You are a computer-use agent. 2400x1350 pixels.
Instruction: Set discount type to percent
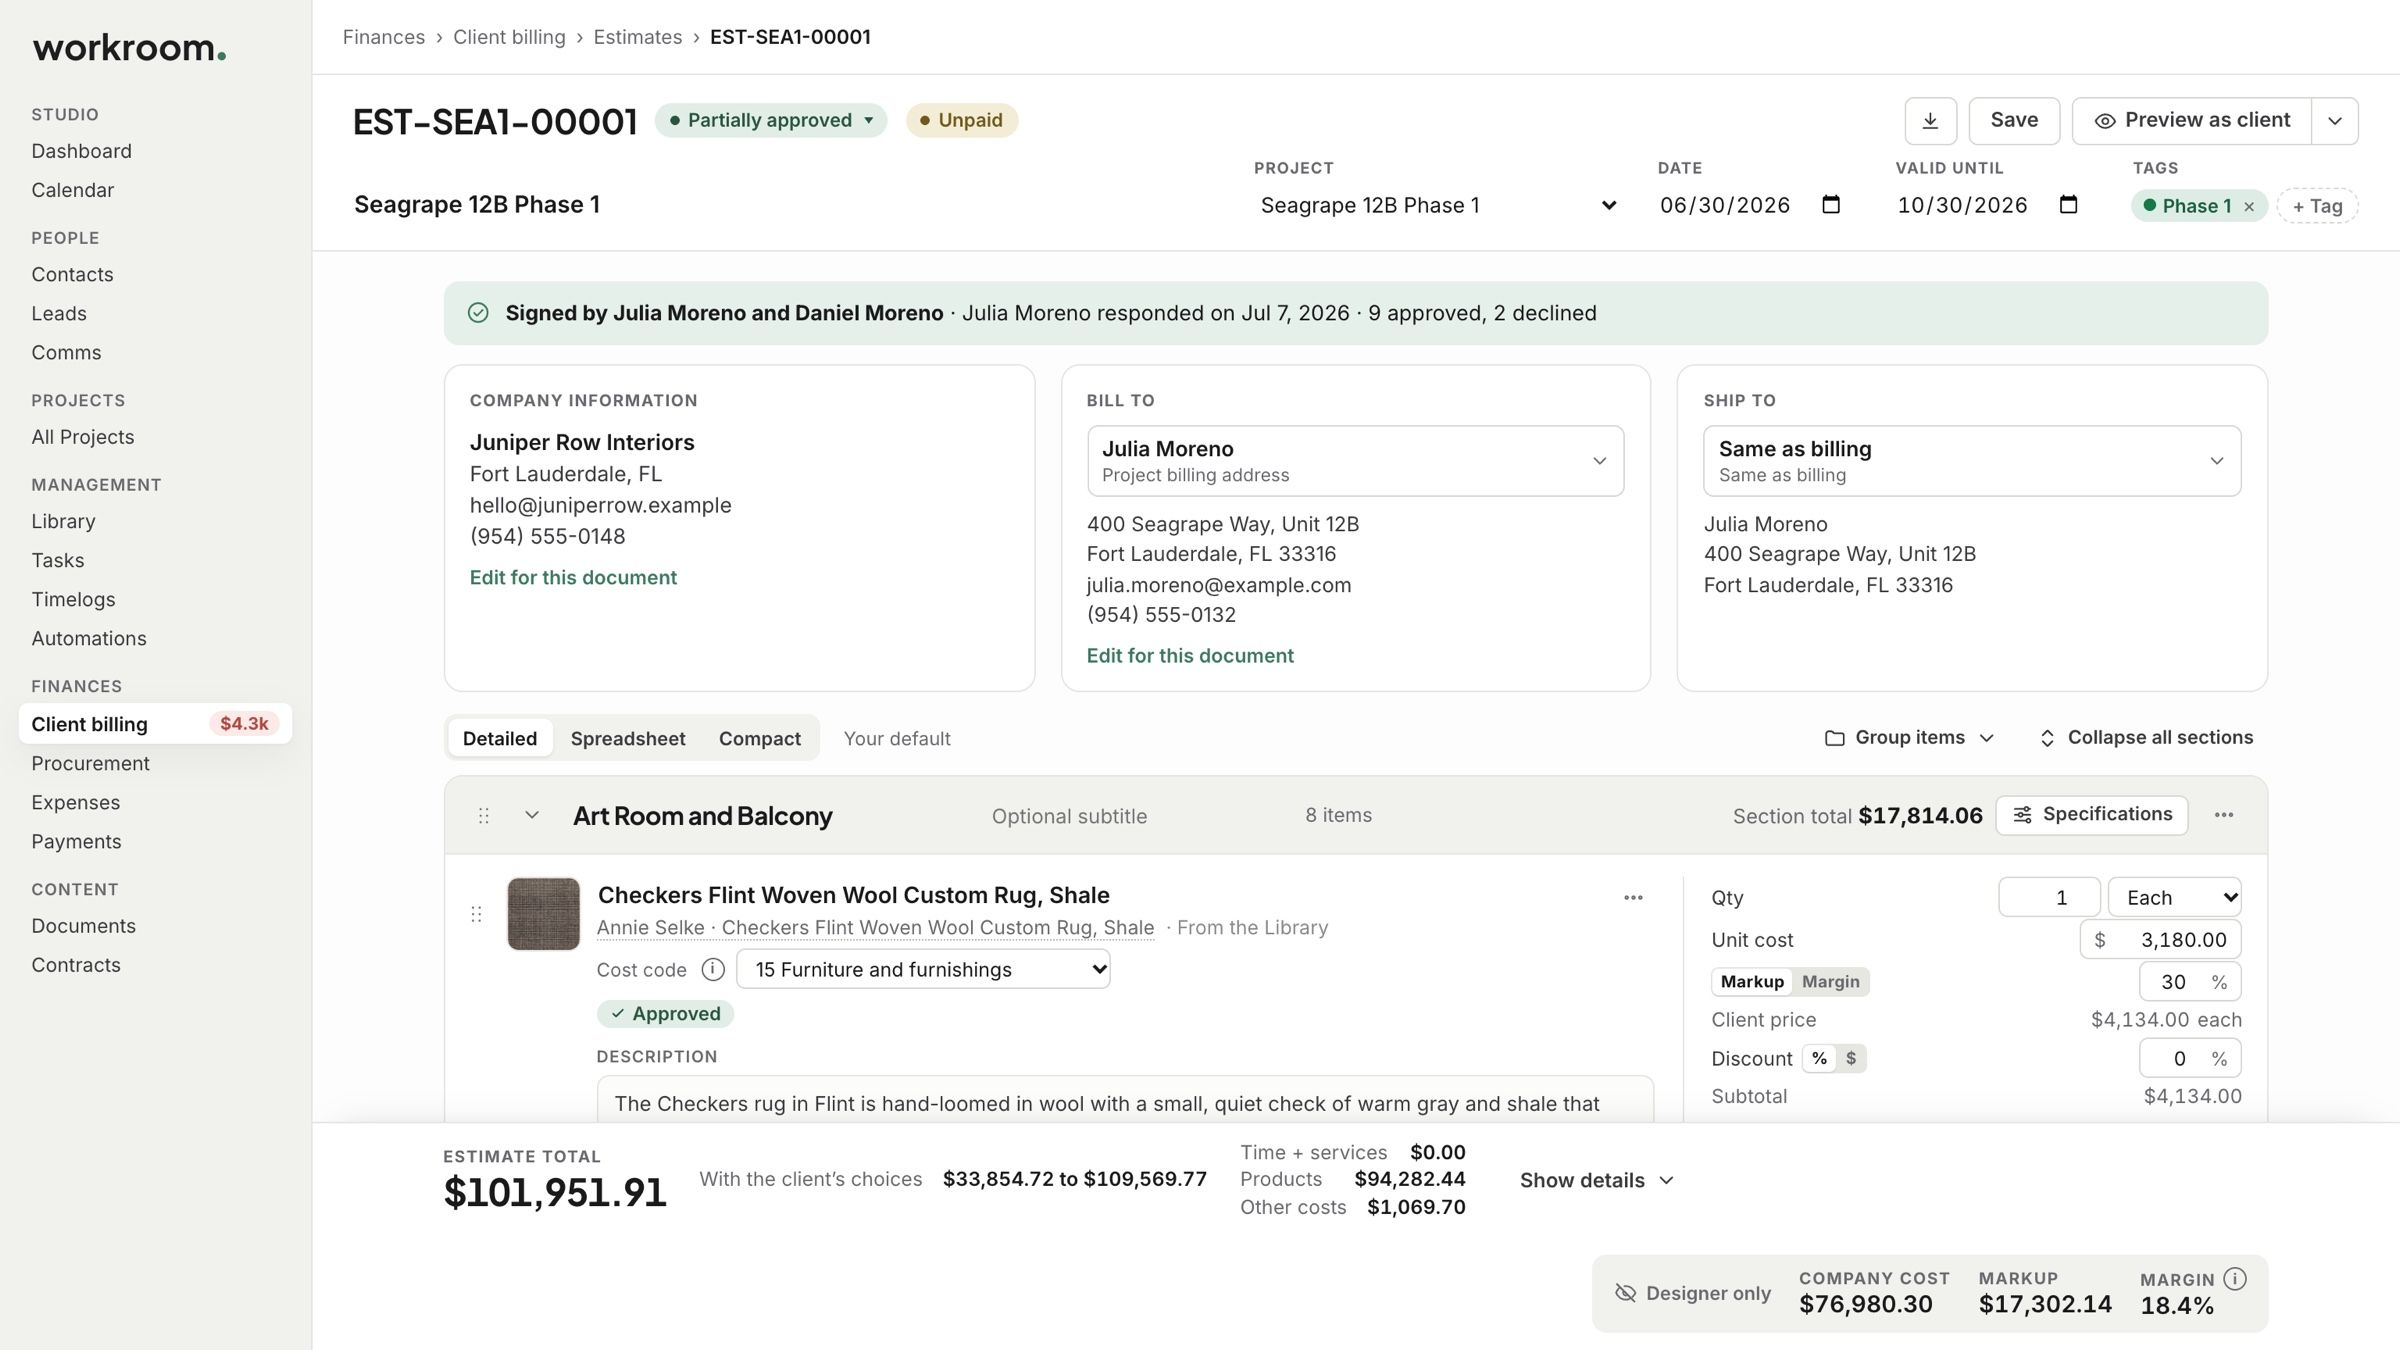click(1819, 1058)
